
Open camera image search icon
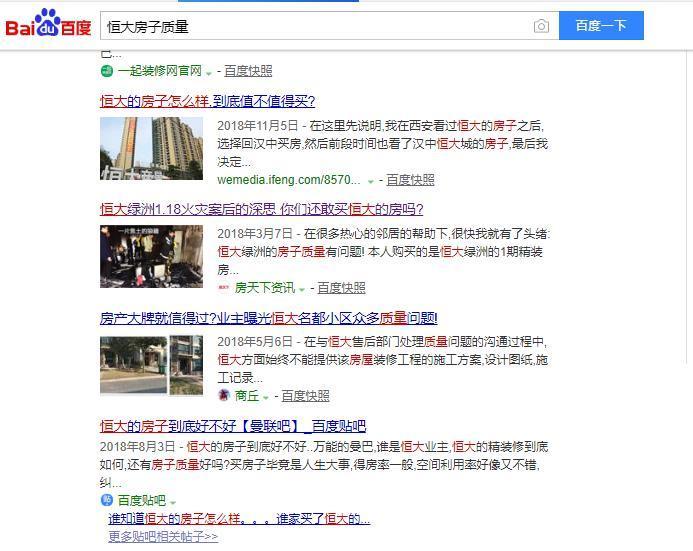click(541, 26)
